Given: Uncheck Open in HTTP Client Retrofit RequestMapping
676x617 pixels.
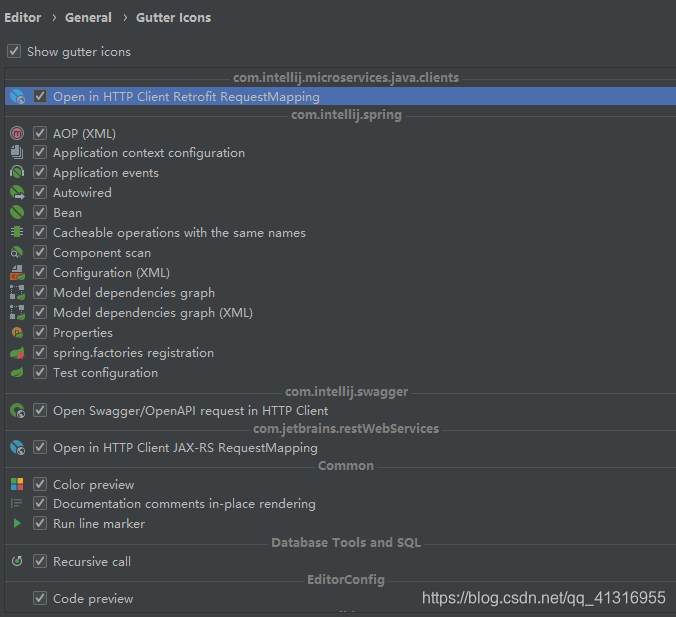Looking at the screenshot, I should click(x=40, y=96).
